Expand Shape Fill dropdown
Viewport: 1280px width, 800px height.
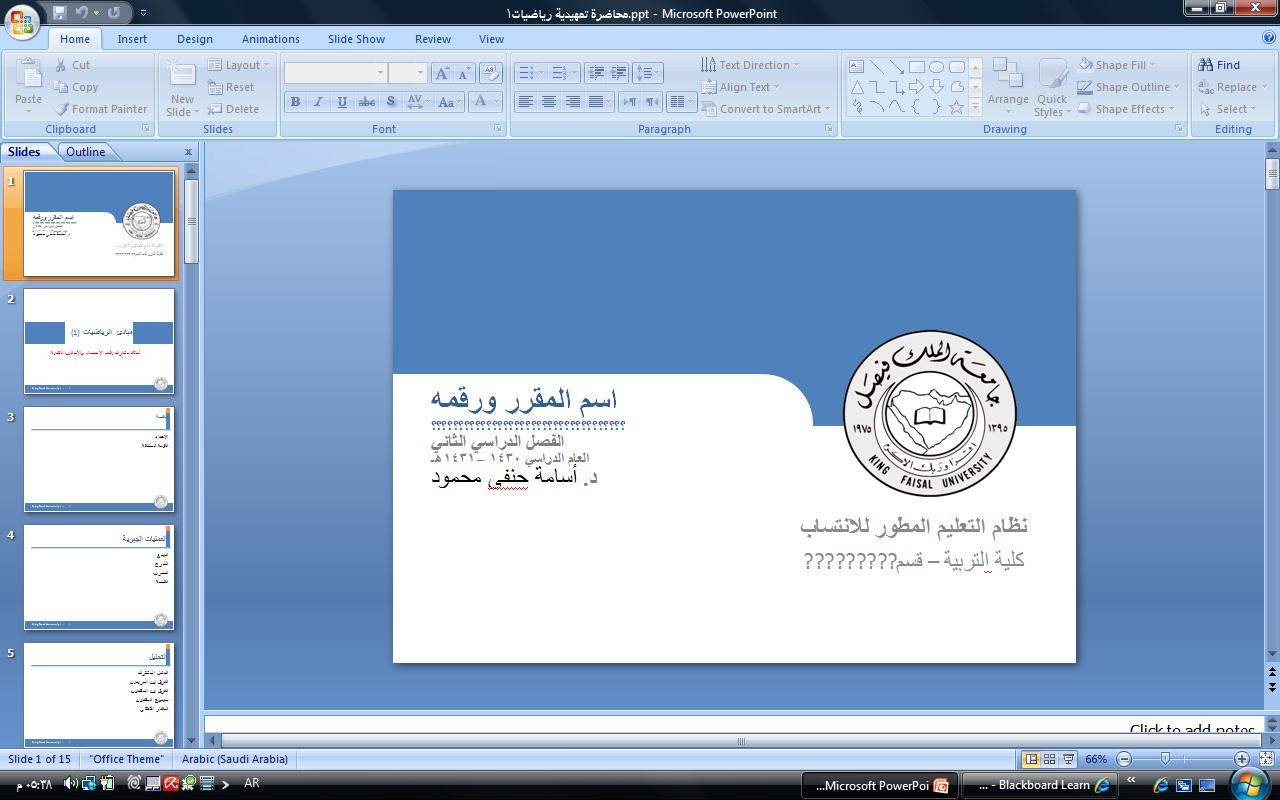1118,65
